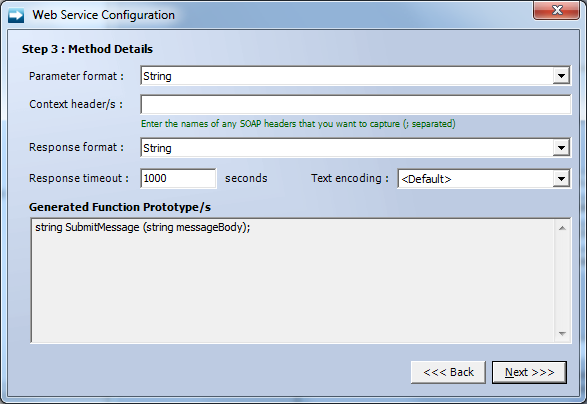Open the Text encoding dropdown arrow

tap(561, 179)
